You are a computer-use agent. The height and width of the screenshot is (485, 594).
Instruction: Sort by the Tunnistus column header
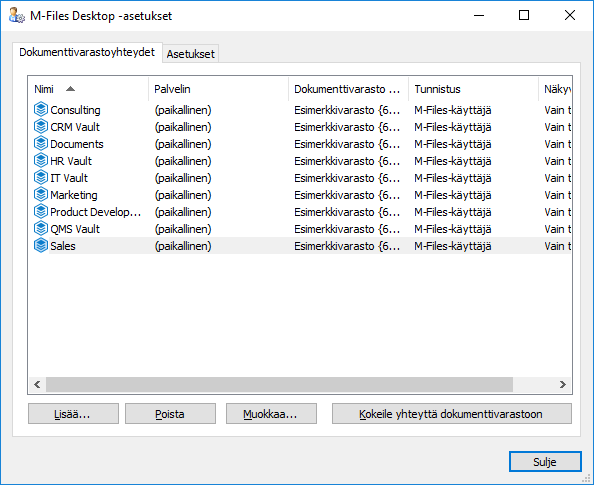click(x=474, y=89)
